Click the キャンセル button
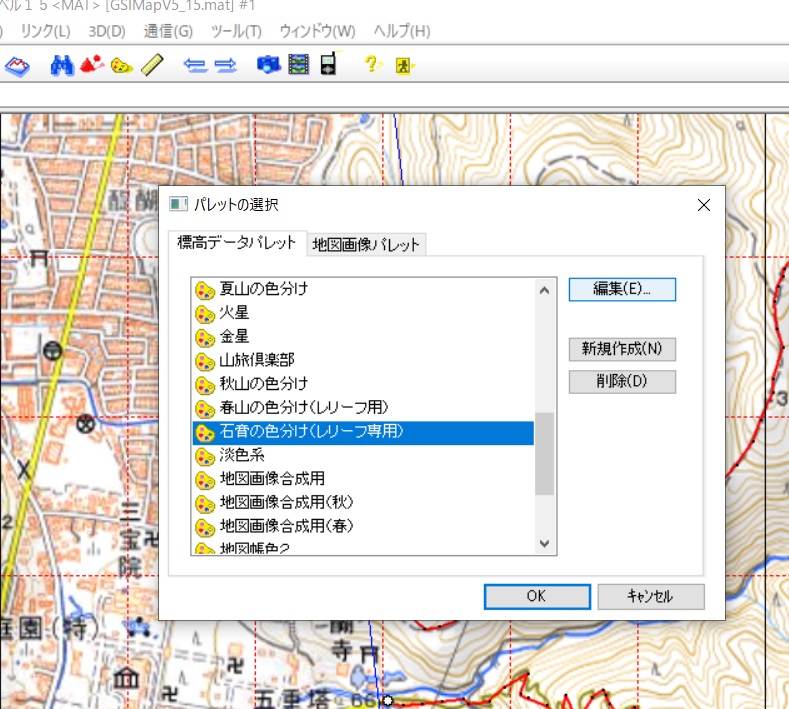This screenshot has height=709, width=789. pyautogui.click(x=651, y=596)
